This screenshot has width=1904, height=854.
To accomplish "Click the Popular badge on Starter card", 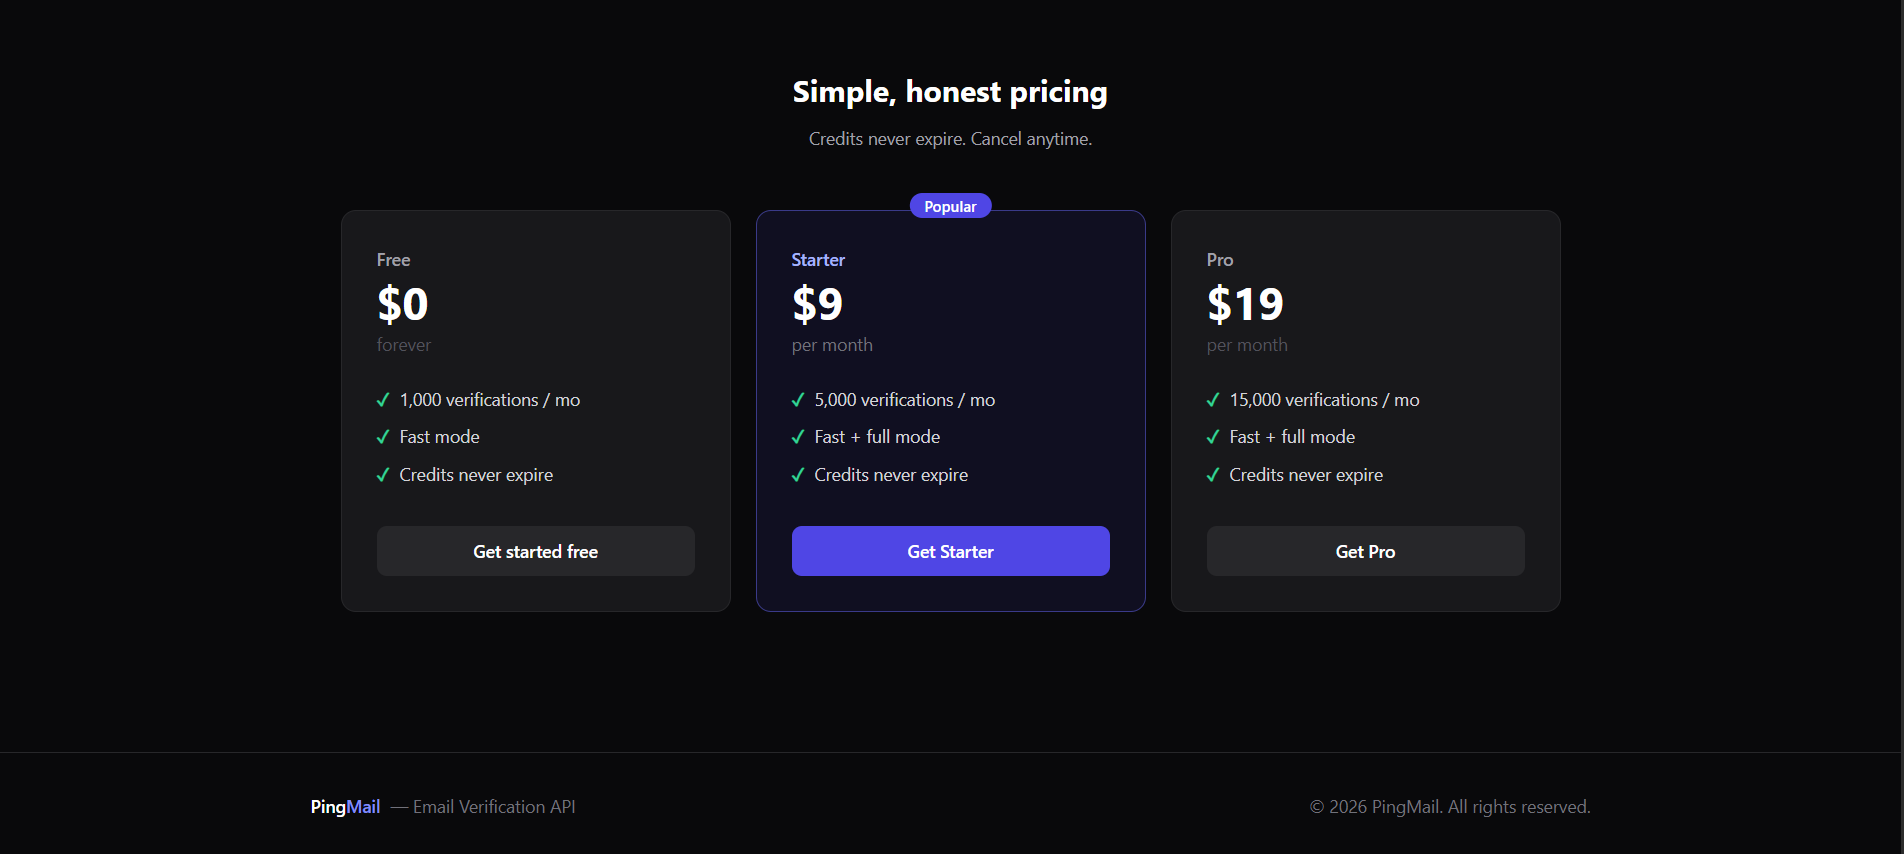I will (x=950, y=206).
